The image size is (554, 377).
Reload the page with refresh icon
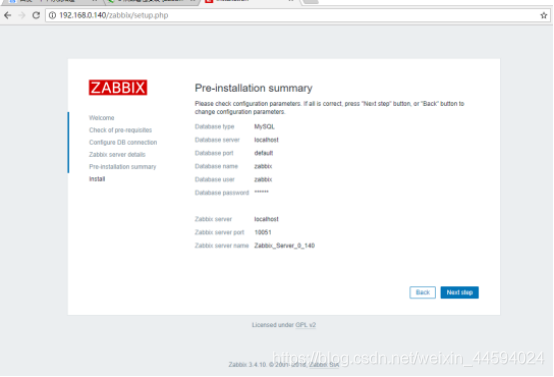36,15
